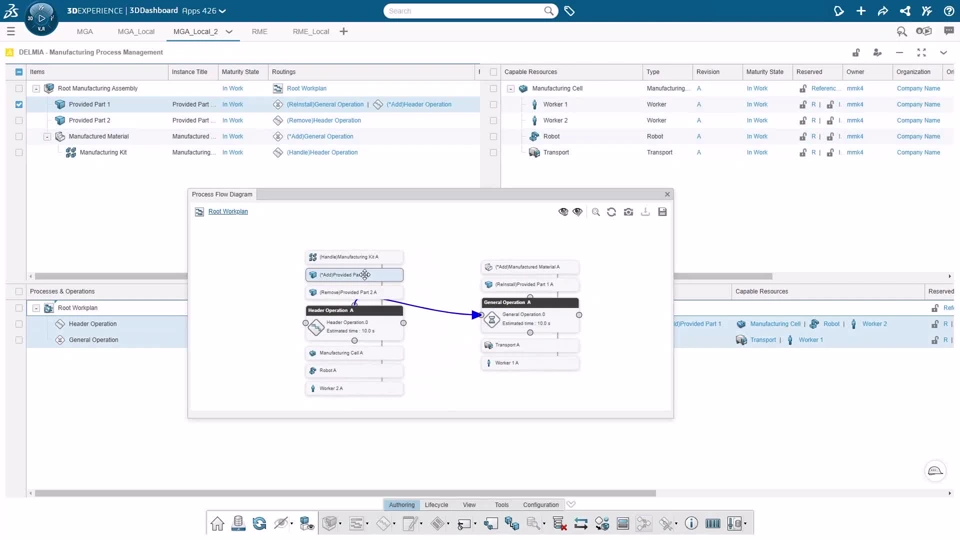Screen dimensions: 960x540
Task: Toggle the first eye icon in diagram toolbar
Action: (x=563, y=212)
